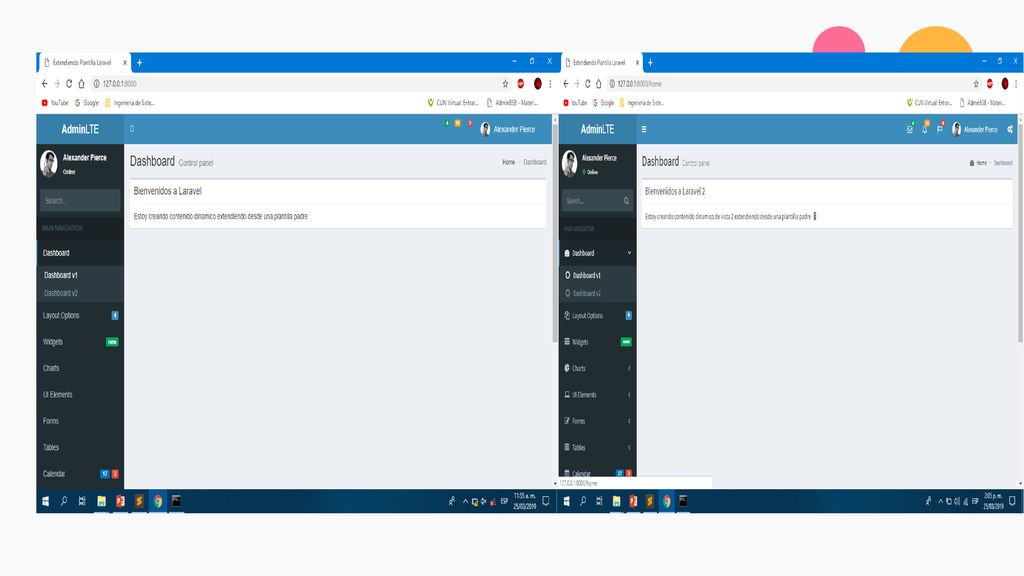Click search magnifier icon in right window sidebar
This screenshot has width=1024, height=576.
[x=626, y=201]
